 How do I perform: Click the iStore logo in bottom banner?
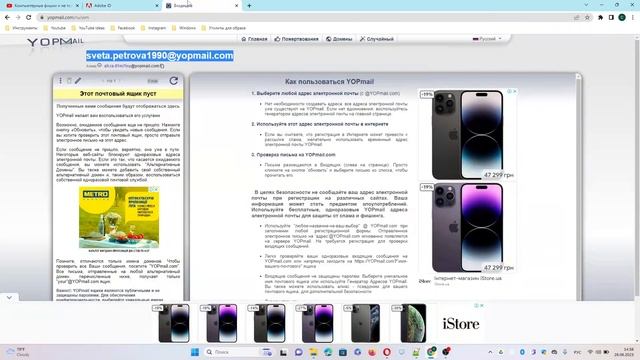pyautogui.click(x=461, y=324)
